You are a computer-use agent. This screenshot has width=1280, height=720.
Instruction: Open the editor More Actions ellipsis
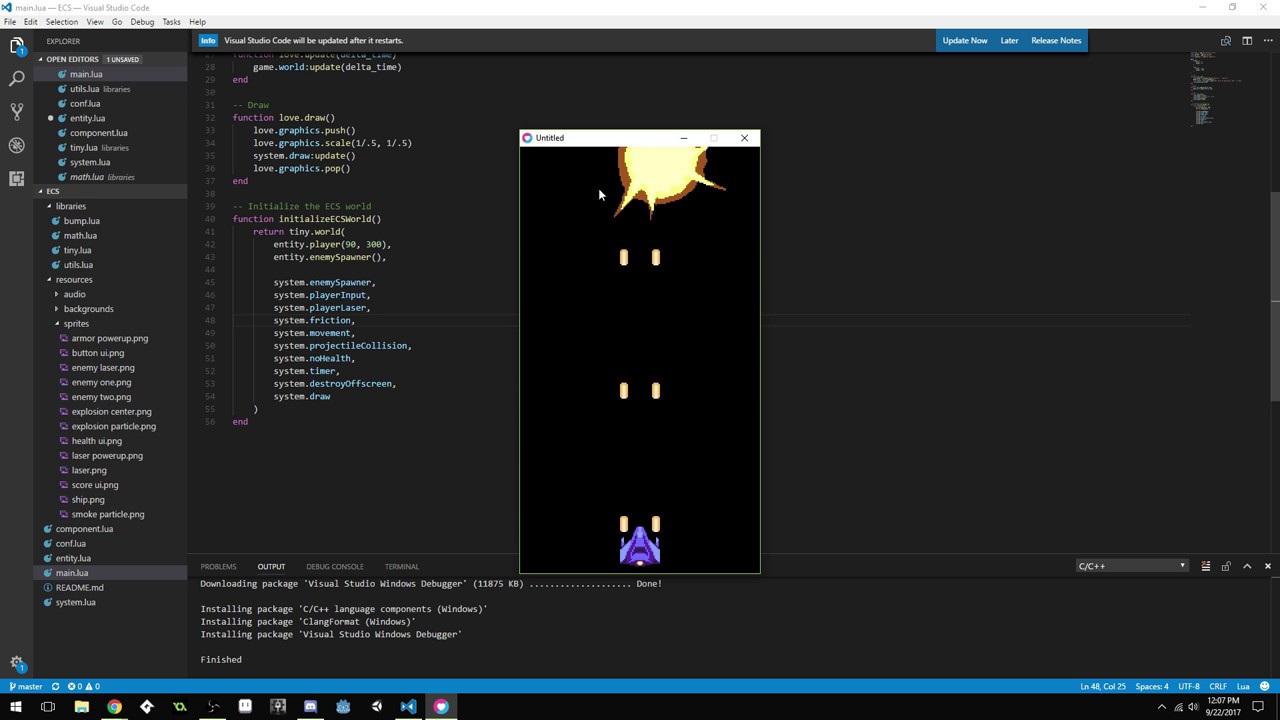tap(1268, 41)
